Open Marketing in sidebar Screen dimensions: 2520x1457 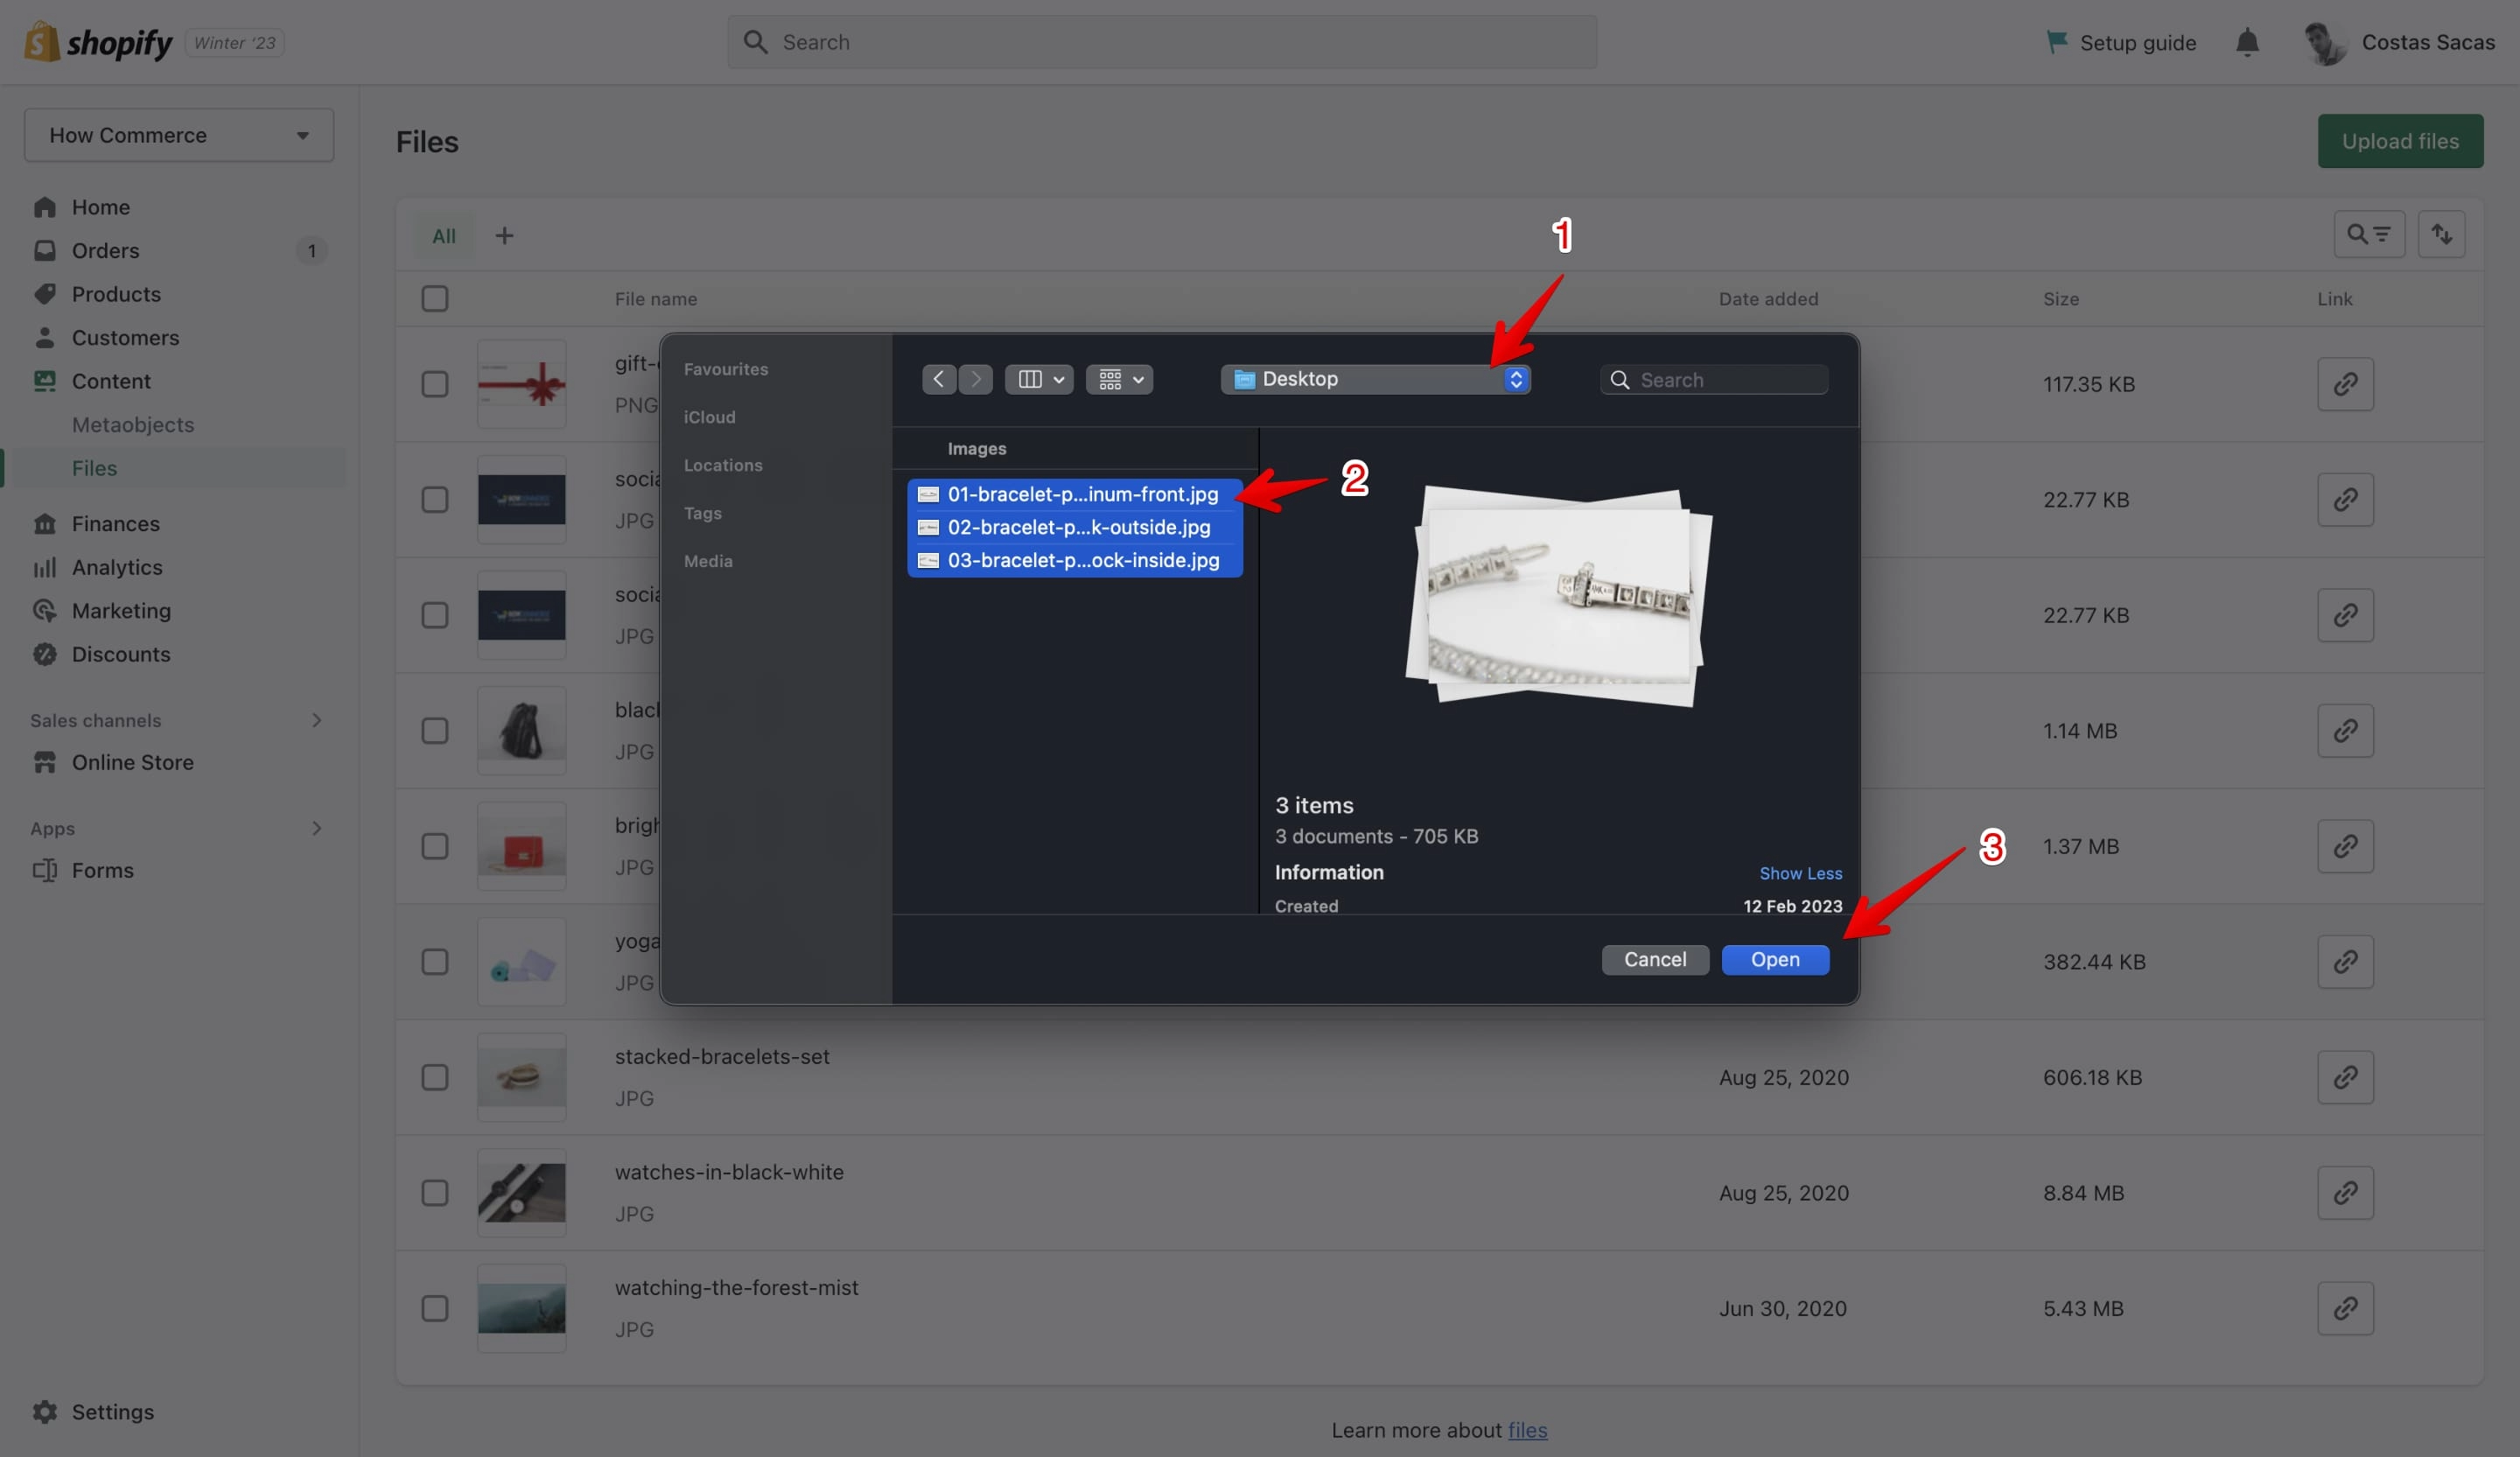click(x=121, y=610)
